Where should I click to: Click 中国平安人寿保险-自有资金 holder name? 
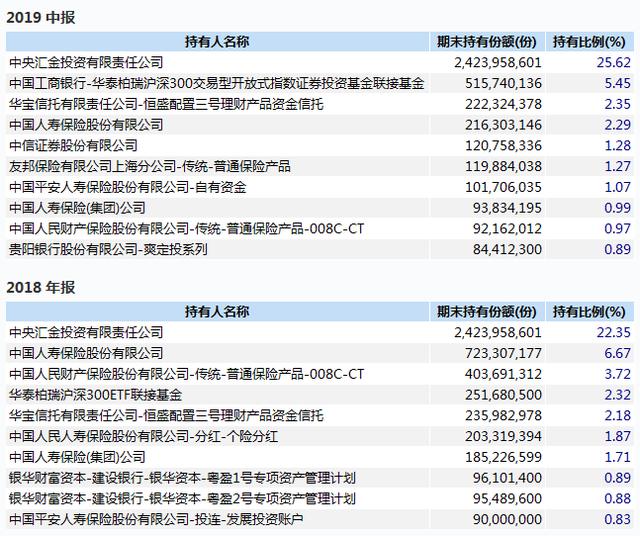[x=128, y=187]
